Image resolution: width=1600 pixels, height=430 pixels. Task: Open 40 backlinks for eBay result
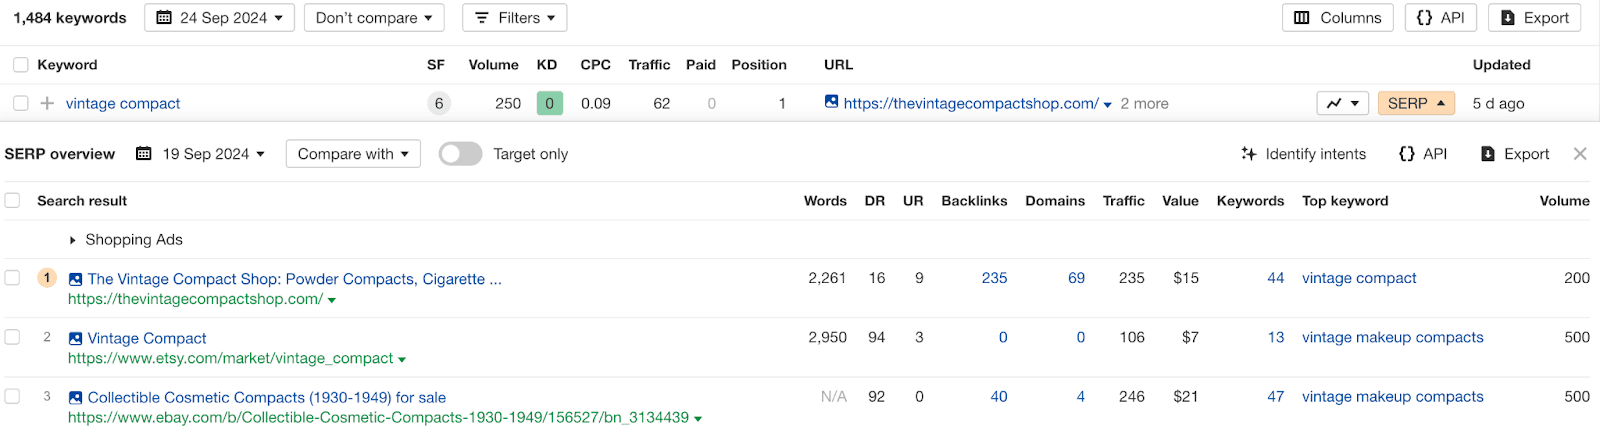[x=998, y=396]
